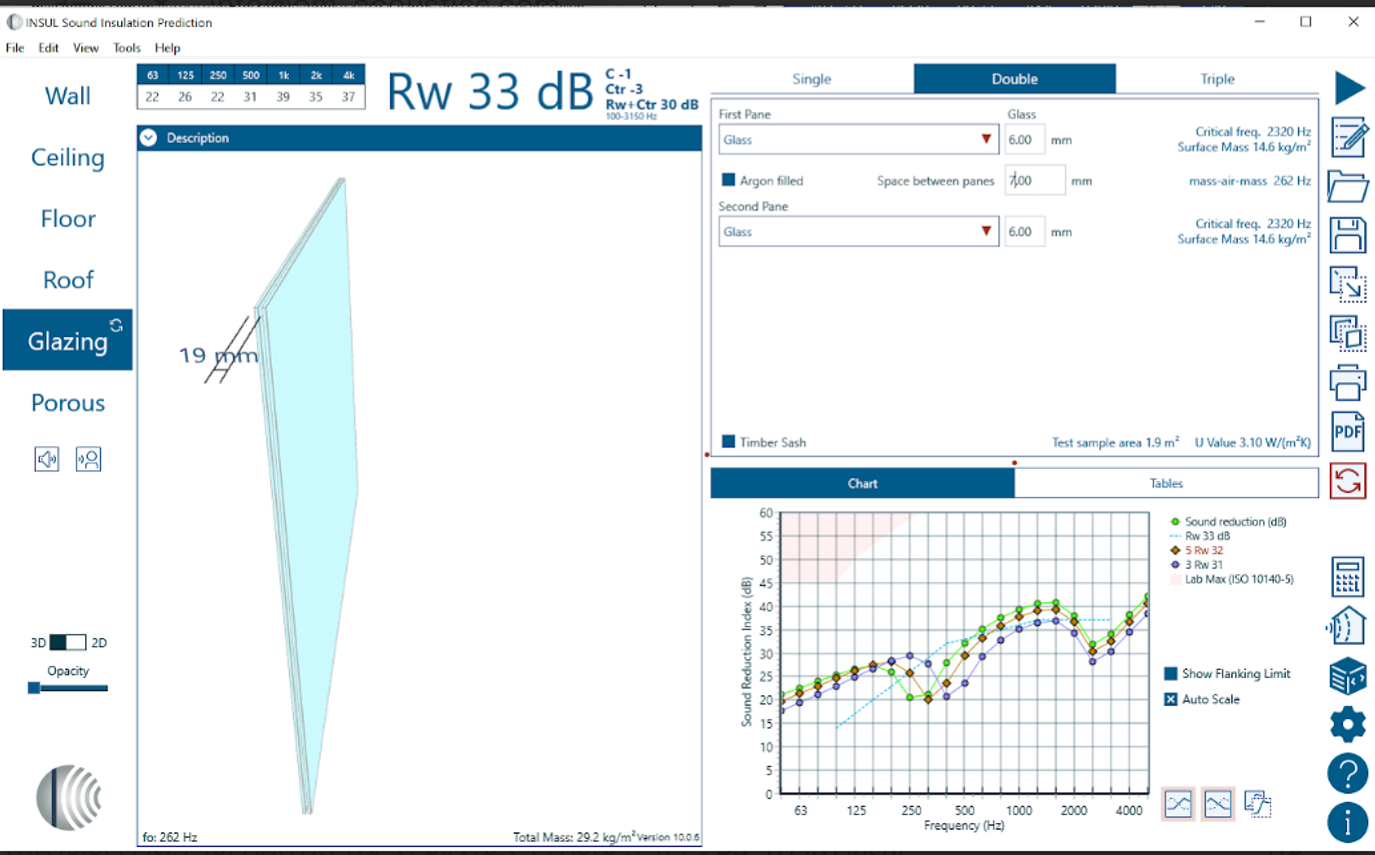Click the loudspeaker icon below Porous

point(47,459)
